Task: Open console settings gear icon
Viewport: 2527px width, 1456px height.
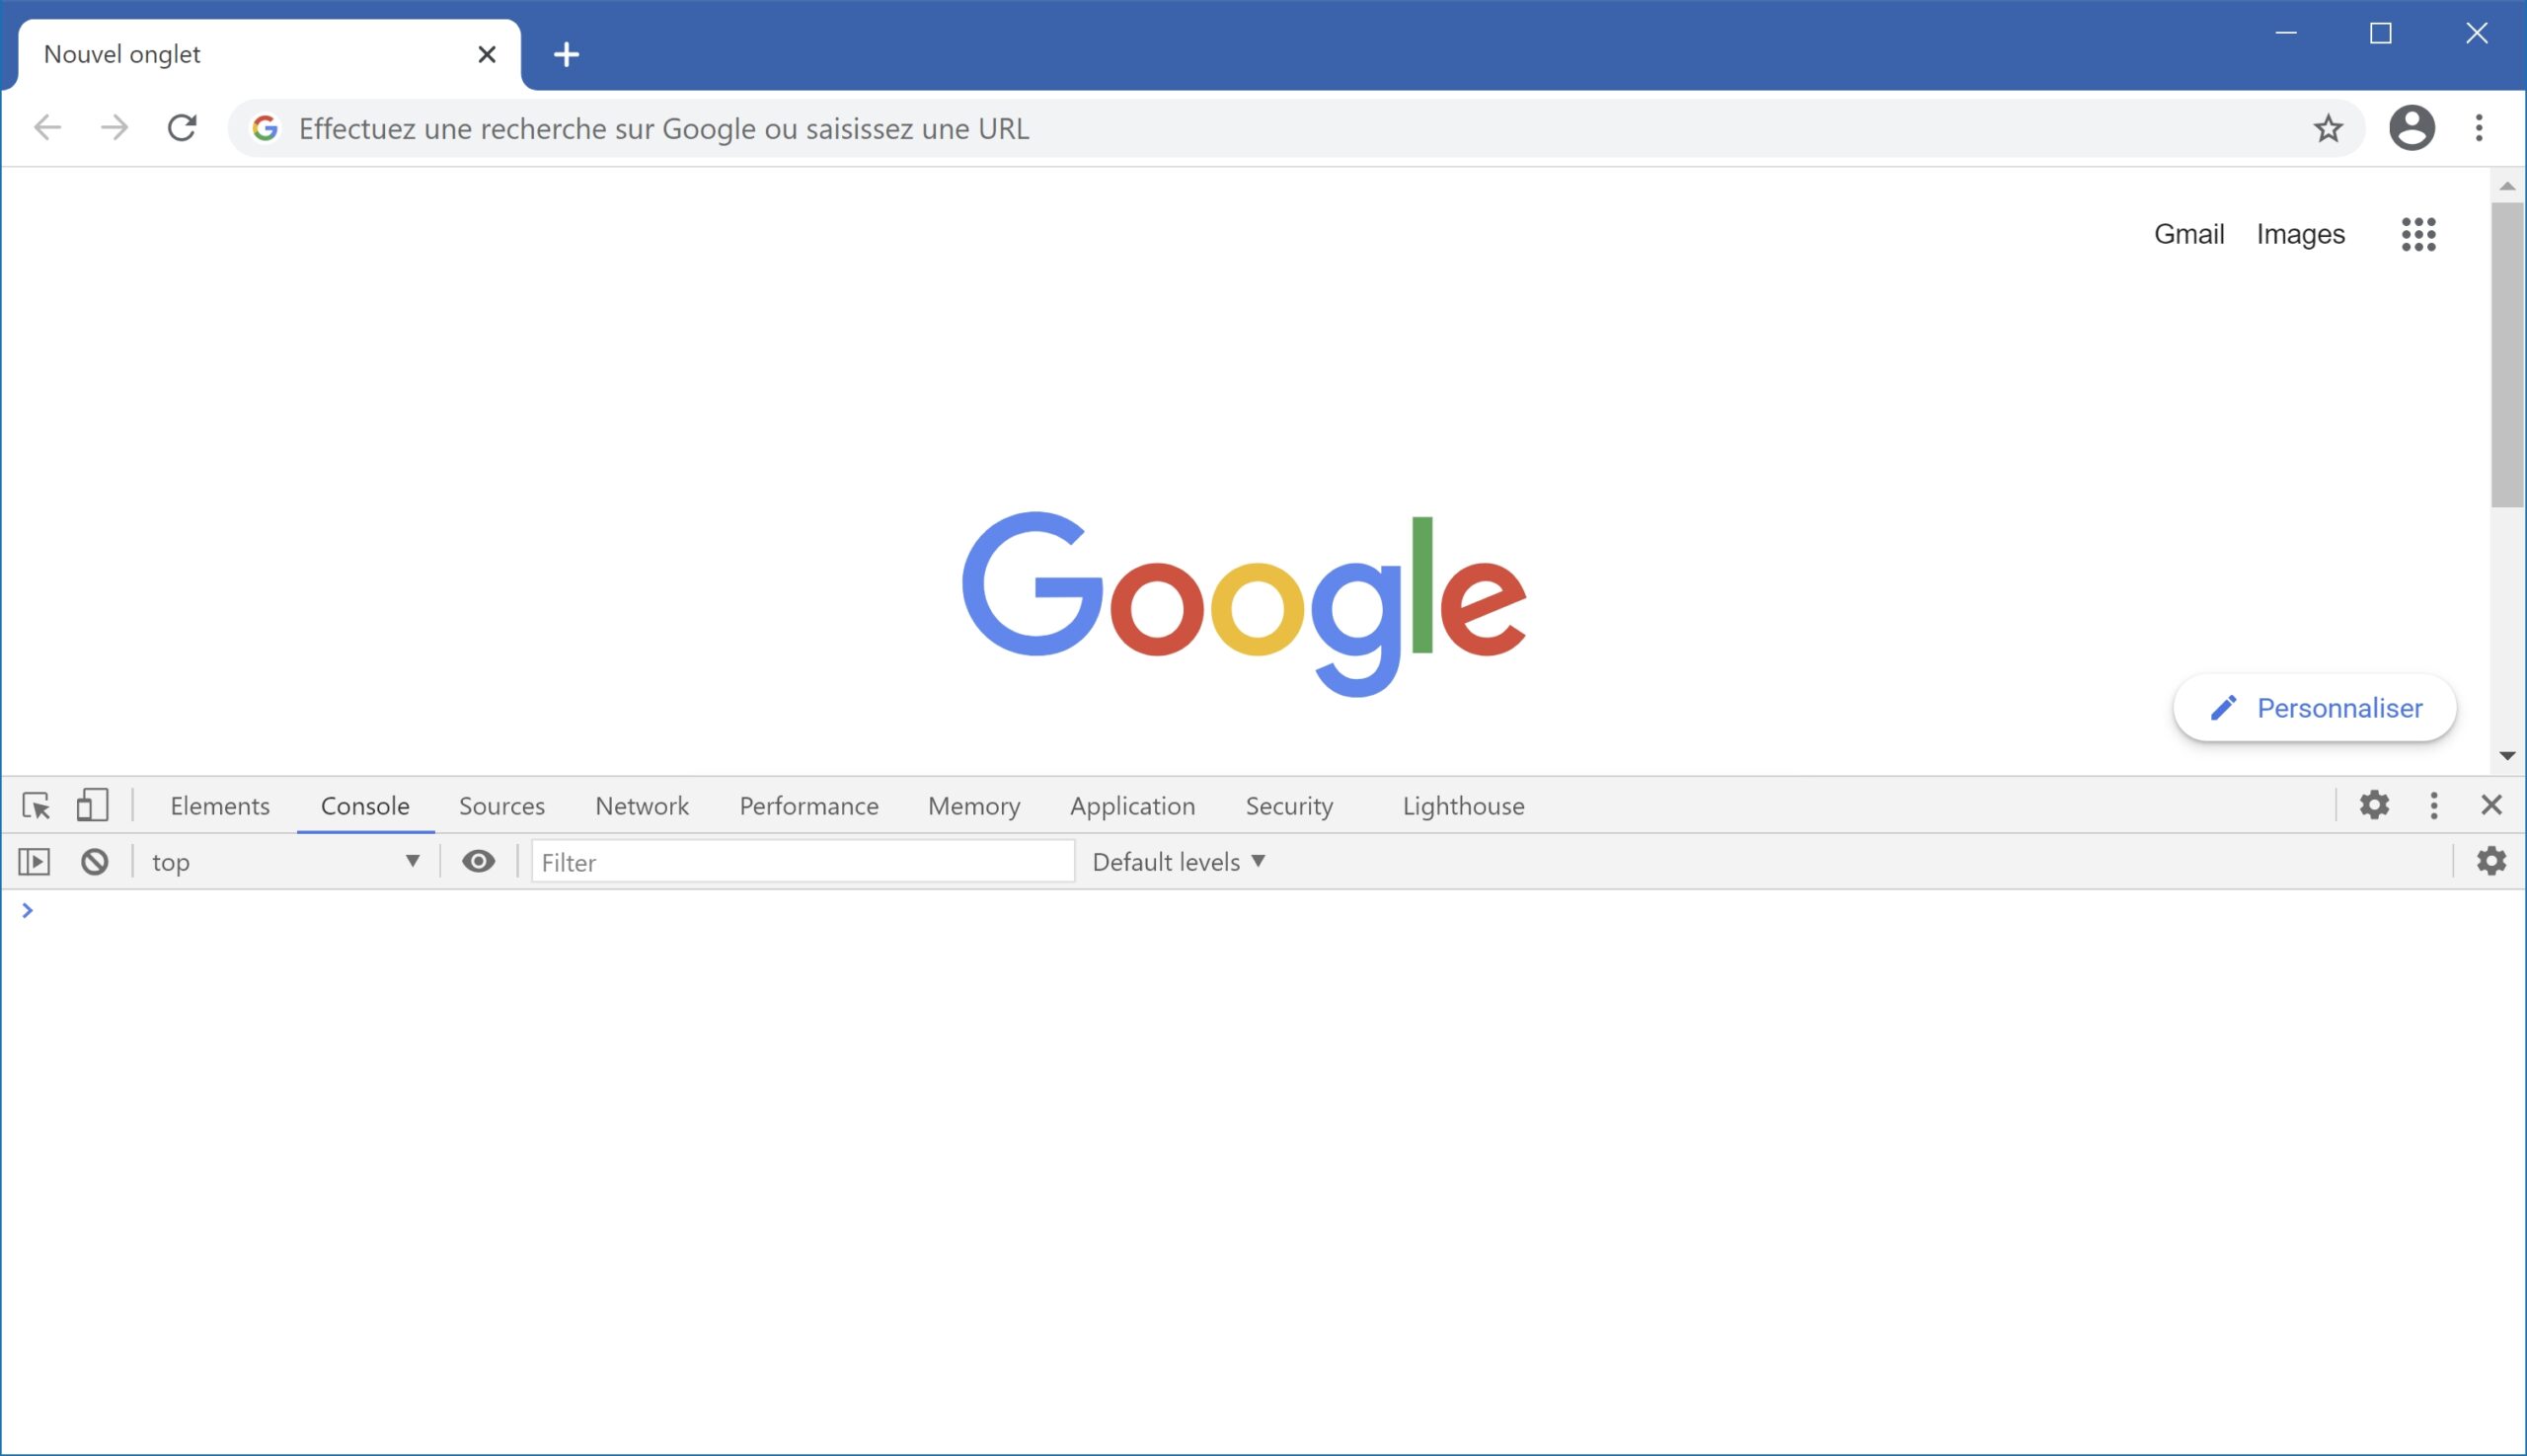Action: coord(2491,861)
